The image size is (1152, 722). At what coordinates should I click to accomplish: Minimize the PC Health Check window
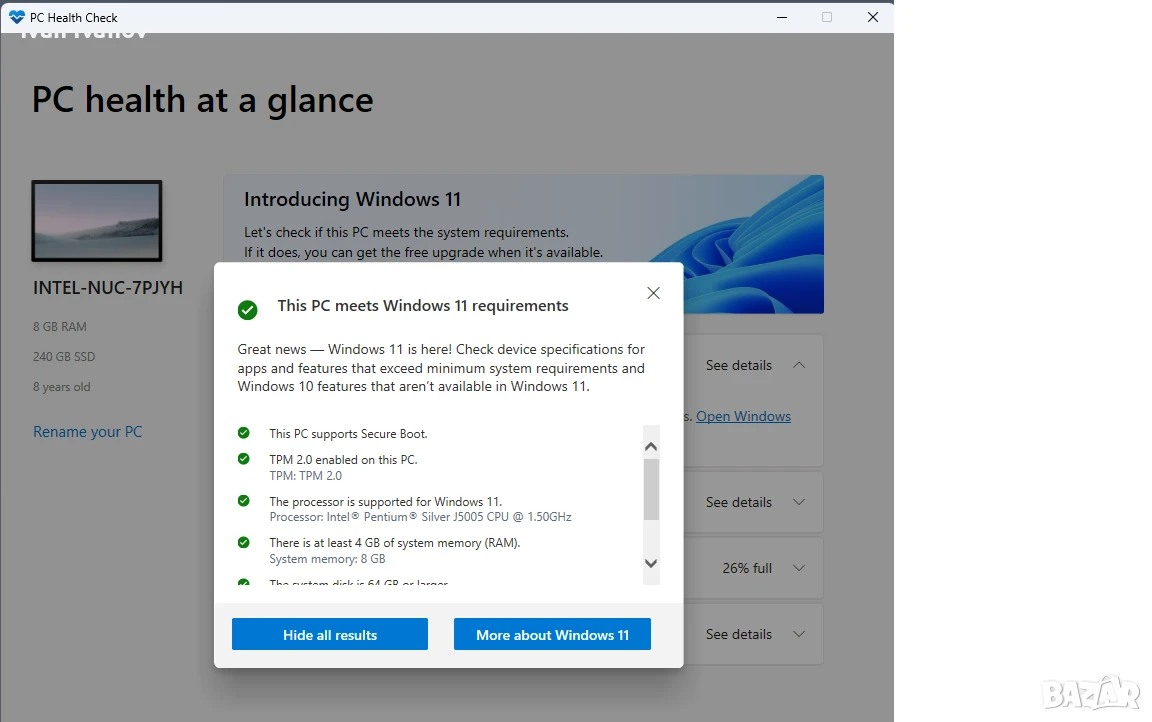coord(782,17)
